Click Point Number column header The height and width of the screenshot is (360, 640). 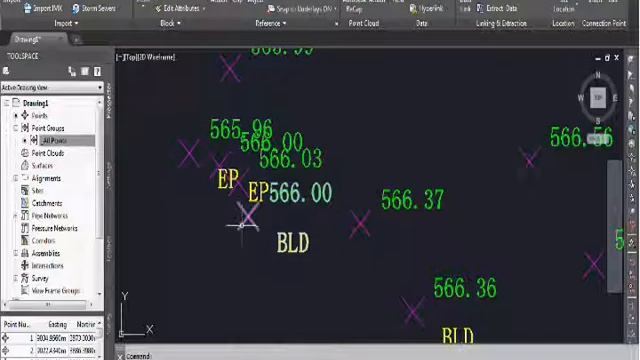16,324
